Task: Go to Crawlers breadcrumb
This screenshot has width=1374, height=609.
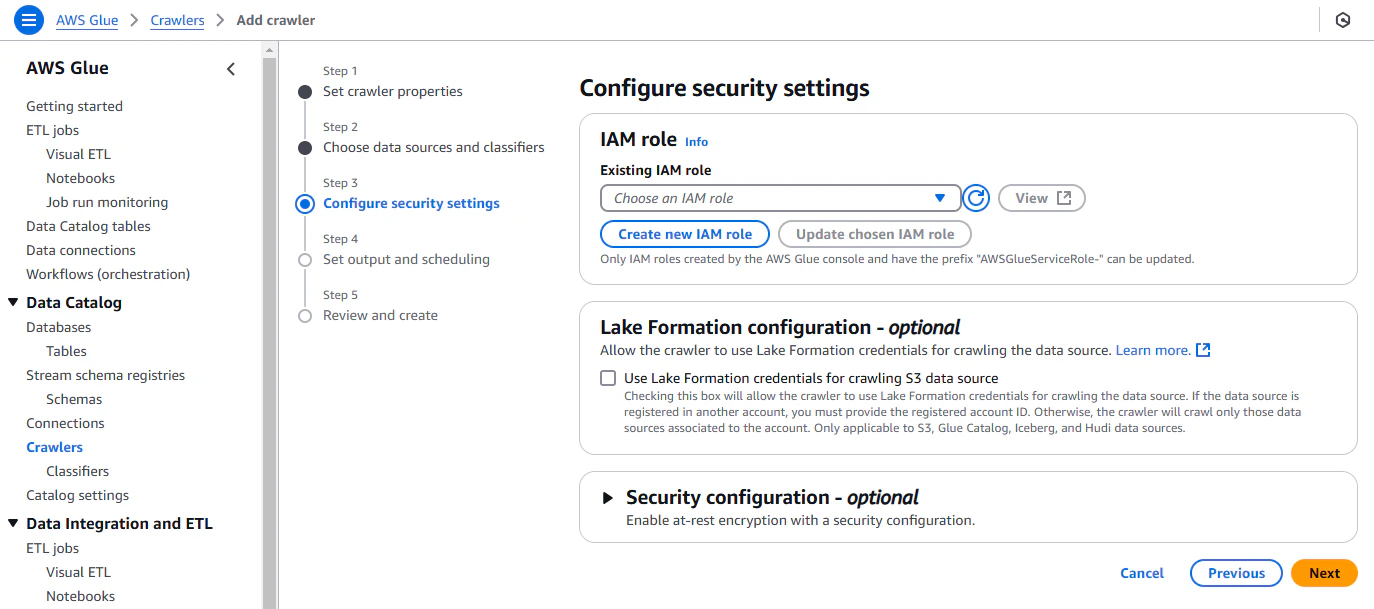Action: click(x=177, y=20)
